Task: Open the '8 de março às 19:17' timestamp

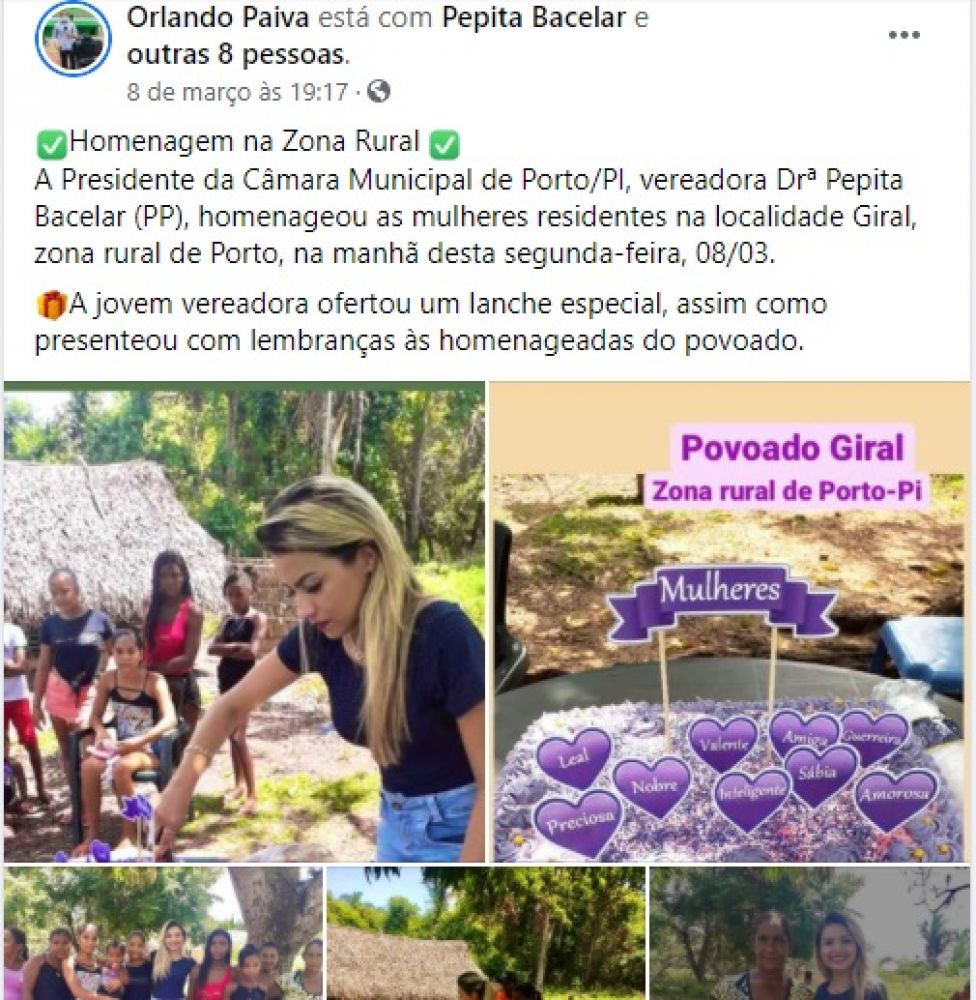Action: (x=237, y=92)
